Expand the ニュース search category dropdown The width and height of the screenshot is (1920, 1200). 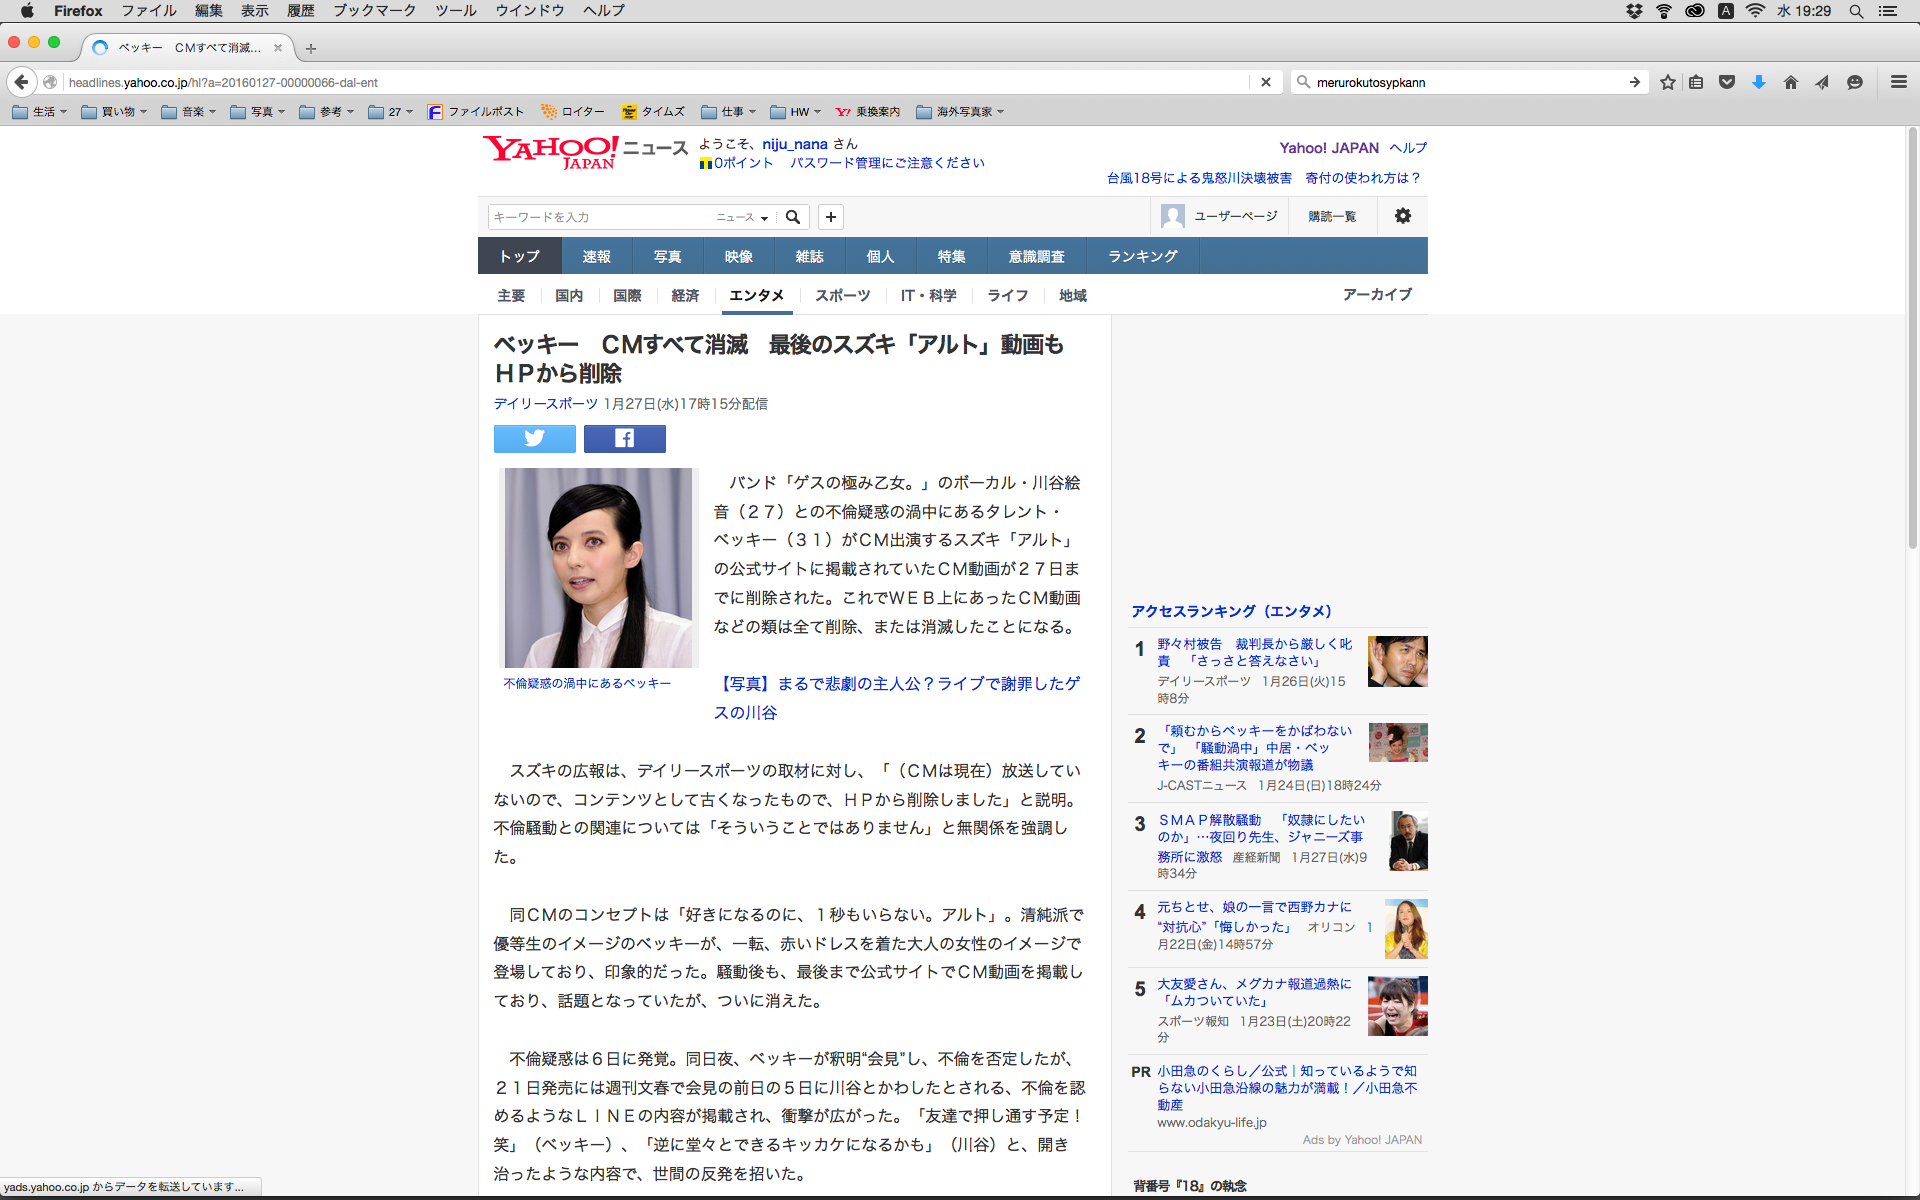point(742,217)
